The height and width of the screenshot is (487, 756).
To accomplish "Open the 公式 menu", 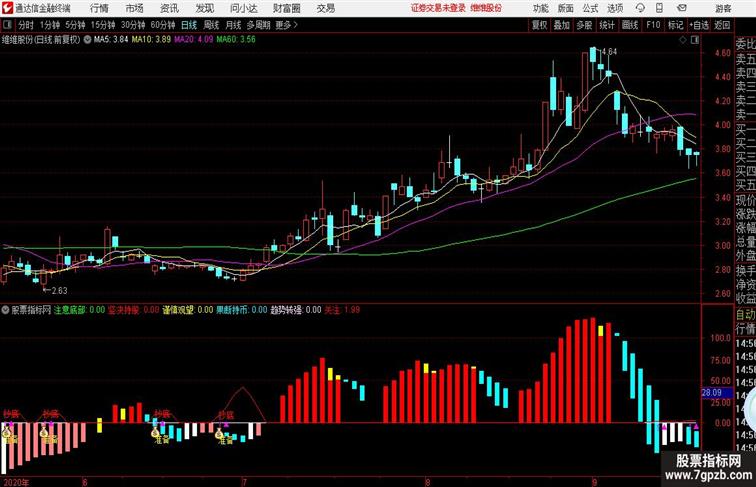I will tap(590, 8).
